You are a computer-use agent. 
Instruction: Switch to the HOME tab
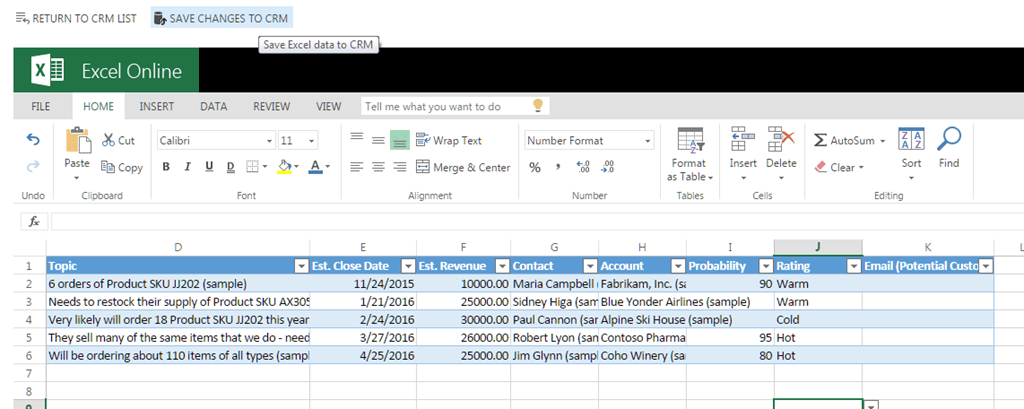coord(99,106)
